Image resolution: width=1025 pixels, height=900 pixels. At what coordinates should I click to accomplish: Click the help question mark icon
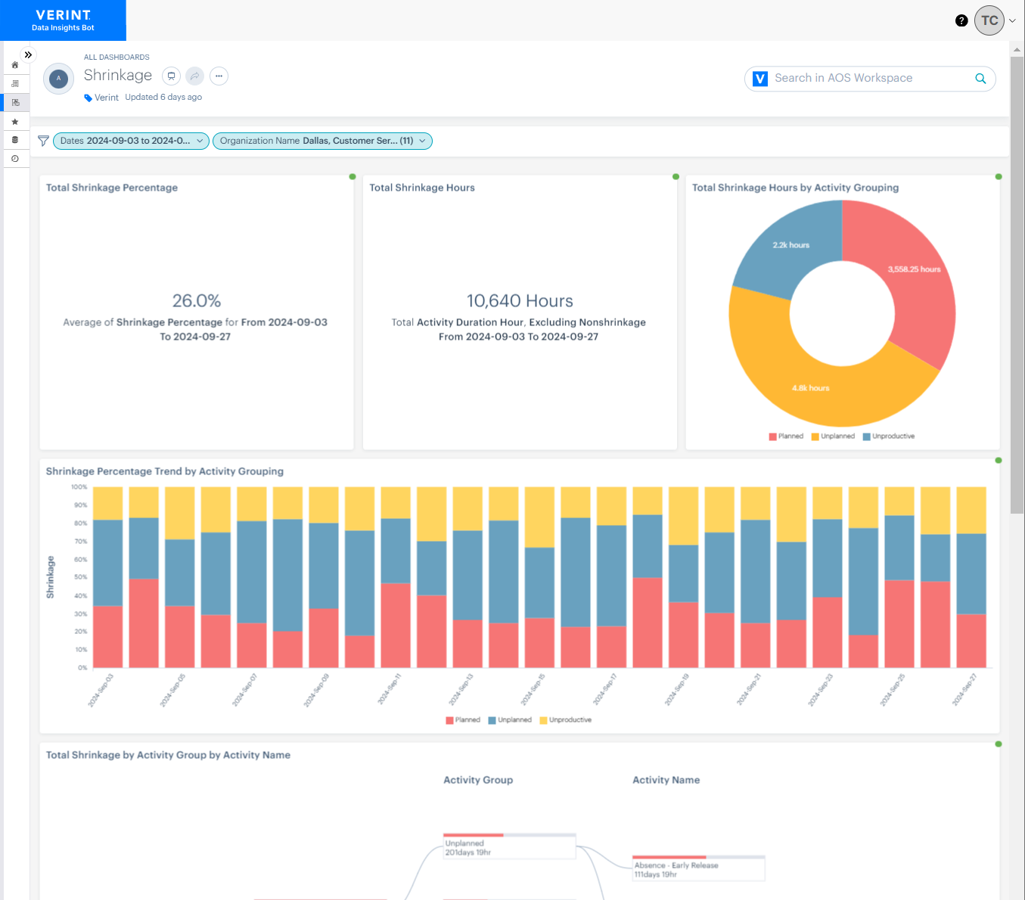click(961, 21)
